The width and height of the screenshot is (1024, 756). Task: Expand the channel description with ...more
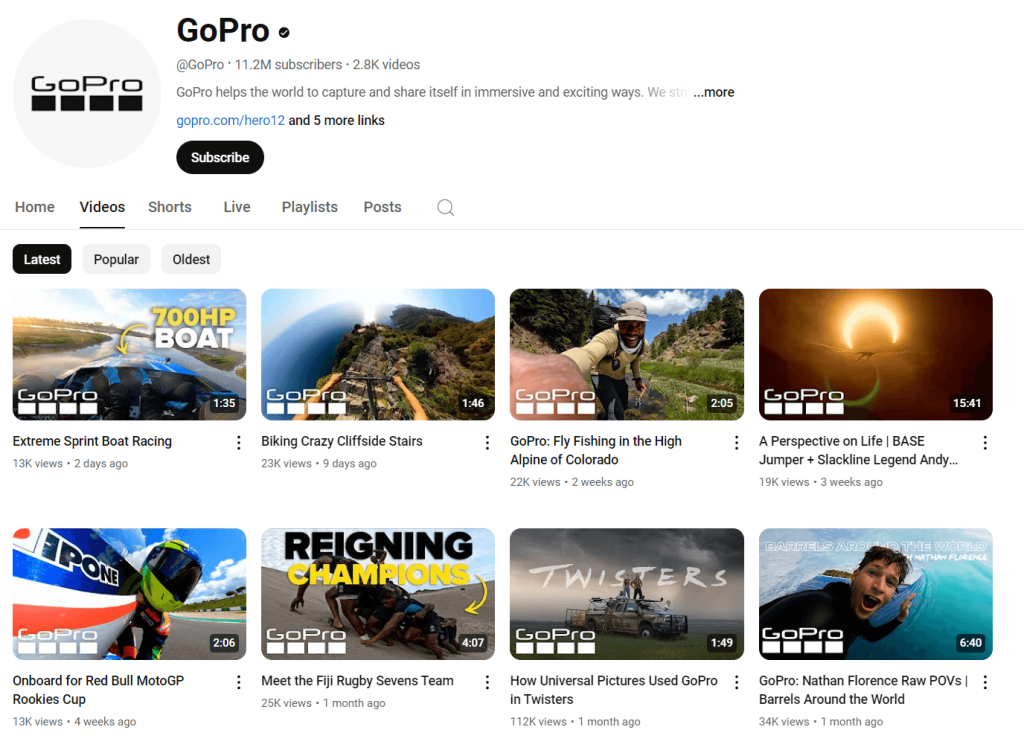coord(713,92)
